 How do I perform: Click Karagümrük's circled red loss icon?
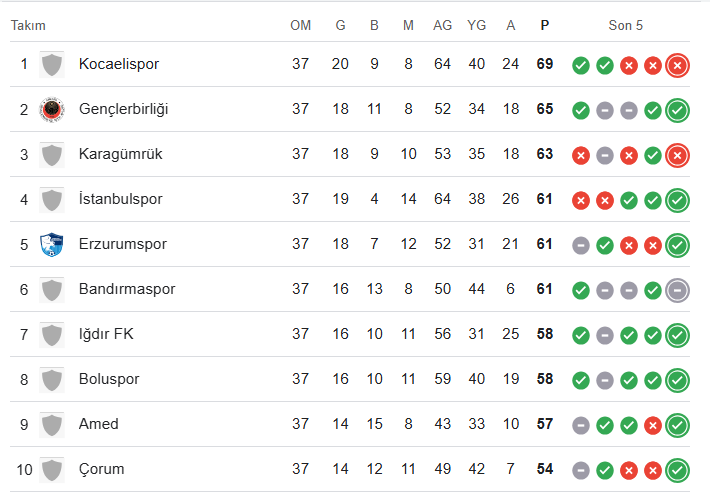point(677,155)
